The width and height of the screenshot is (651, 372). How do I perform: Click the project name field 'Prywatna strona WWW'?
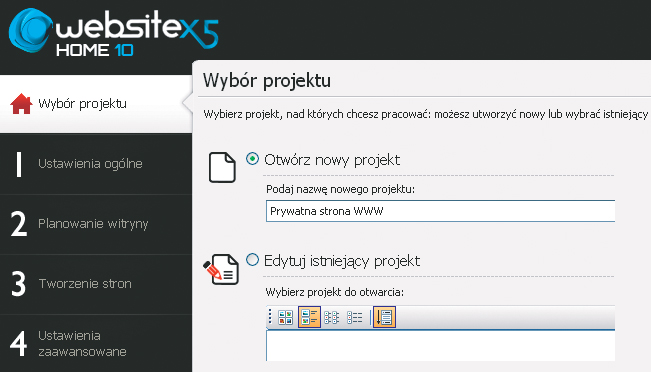pyautogui.click(x=441, y=211)
